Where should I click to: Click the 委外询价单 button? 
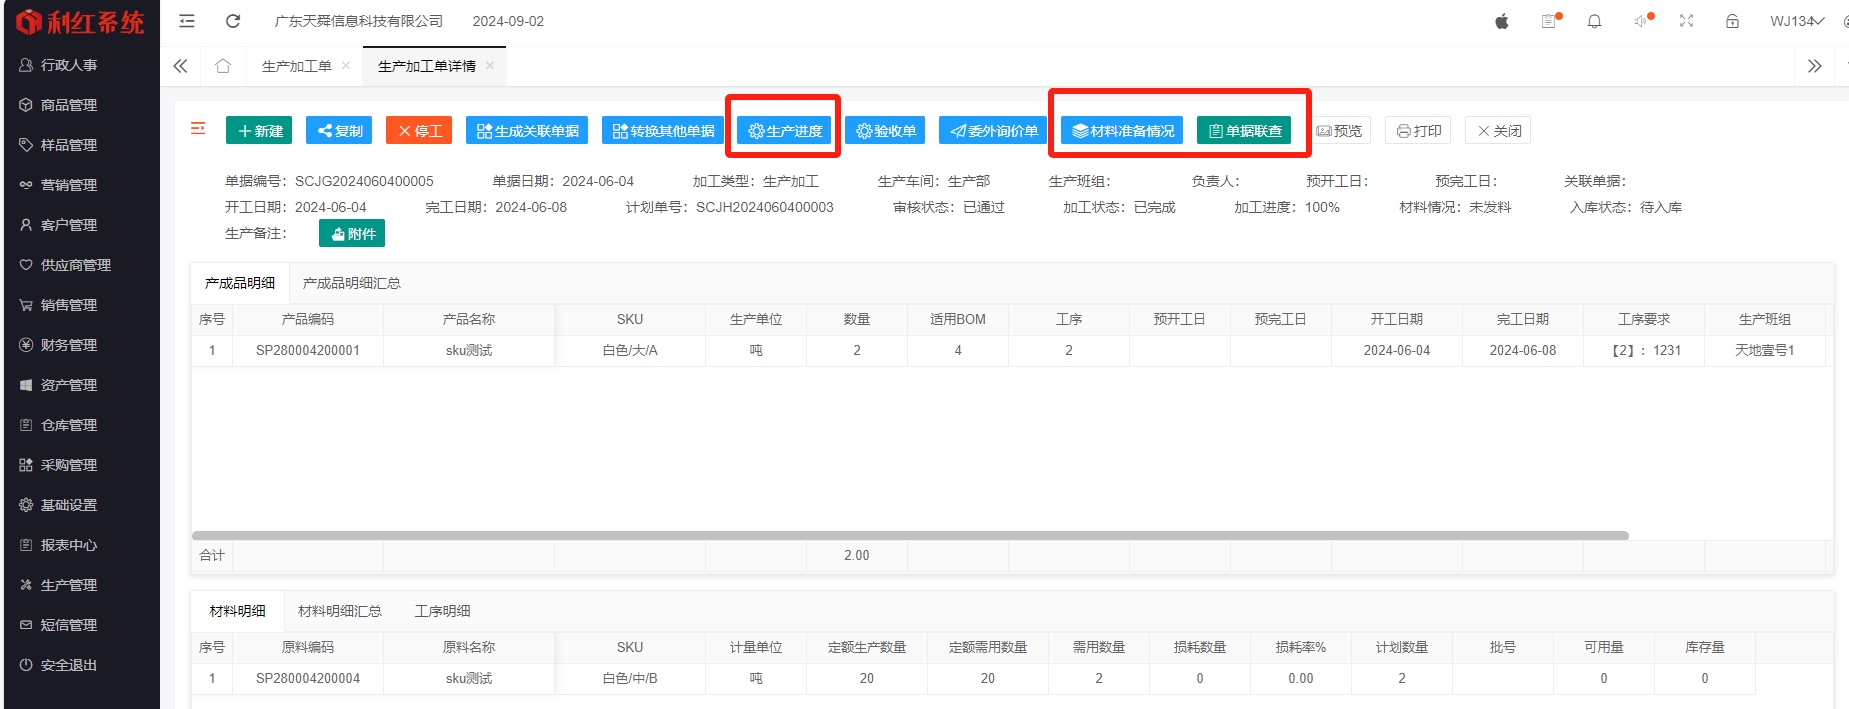coord(993,131)
